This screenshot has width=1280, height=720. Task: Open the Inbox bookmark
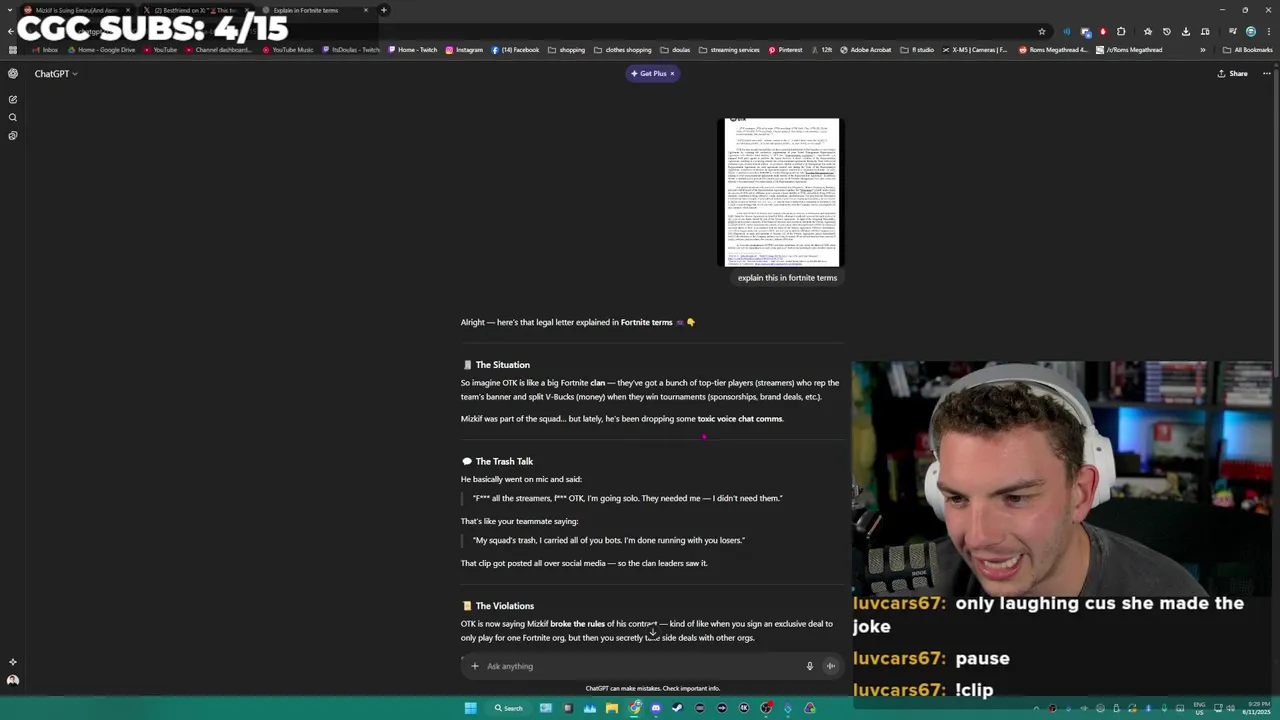(44, 50)
